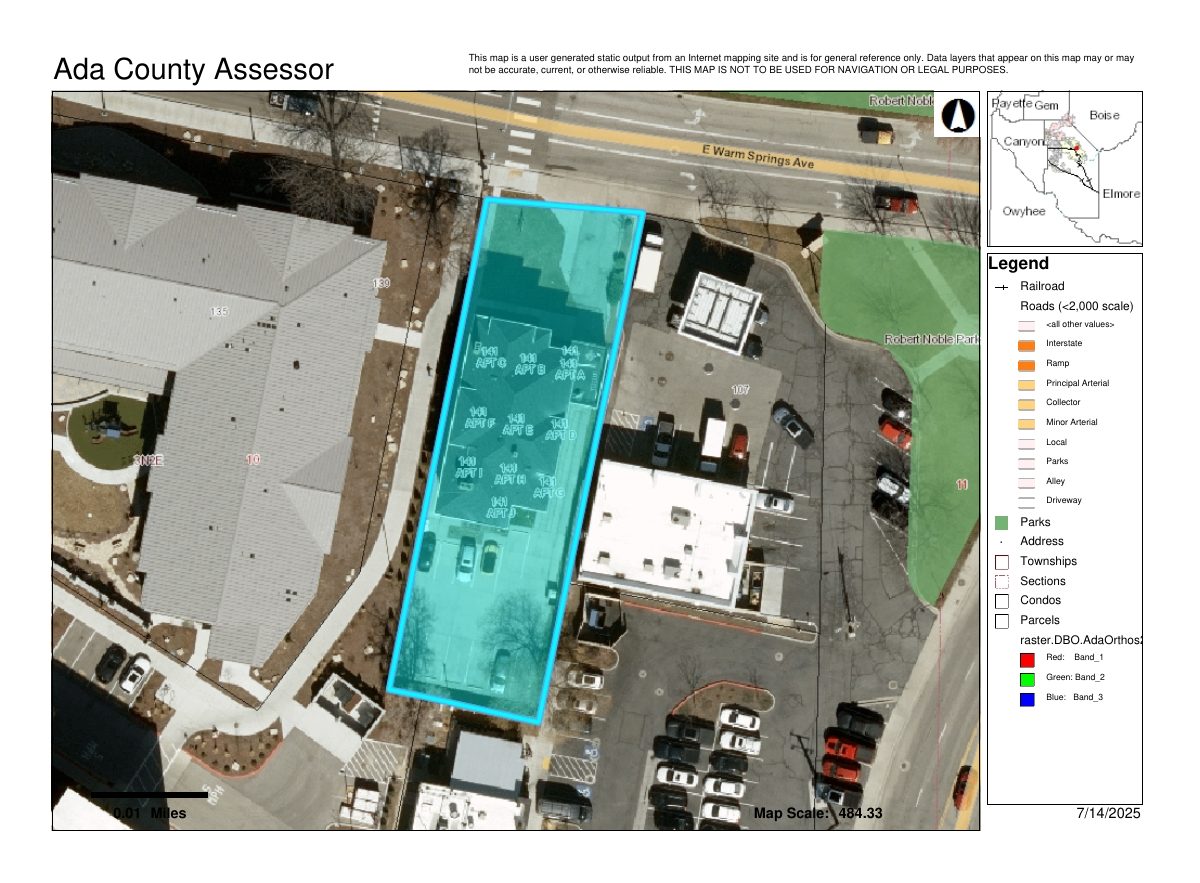Image resolution: width=1200 pixels, height=883 pixels.
Task: Click the red 10 section label
Action: (253, 460)
